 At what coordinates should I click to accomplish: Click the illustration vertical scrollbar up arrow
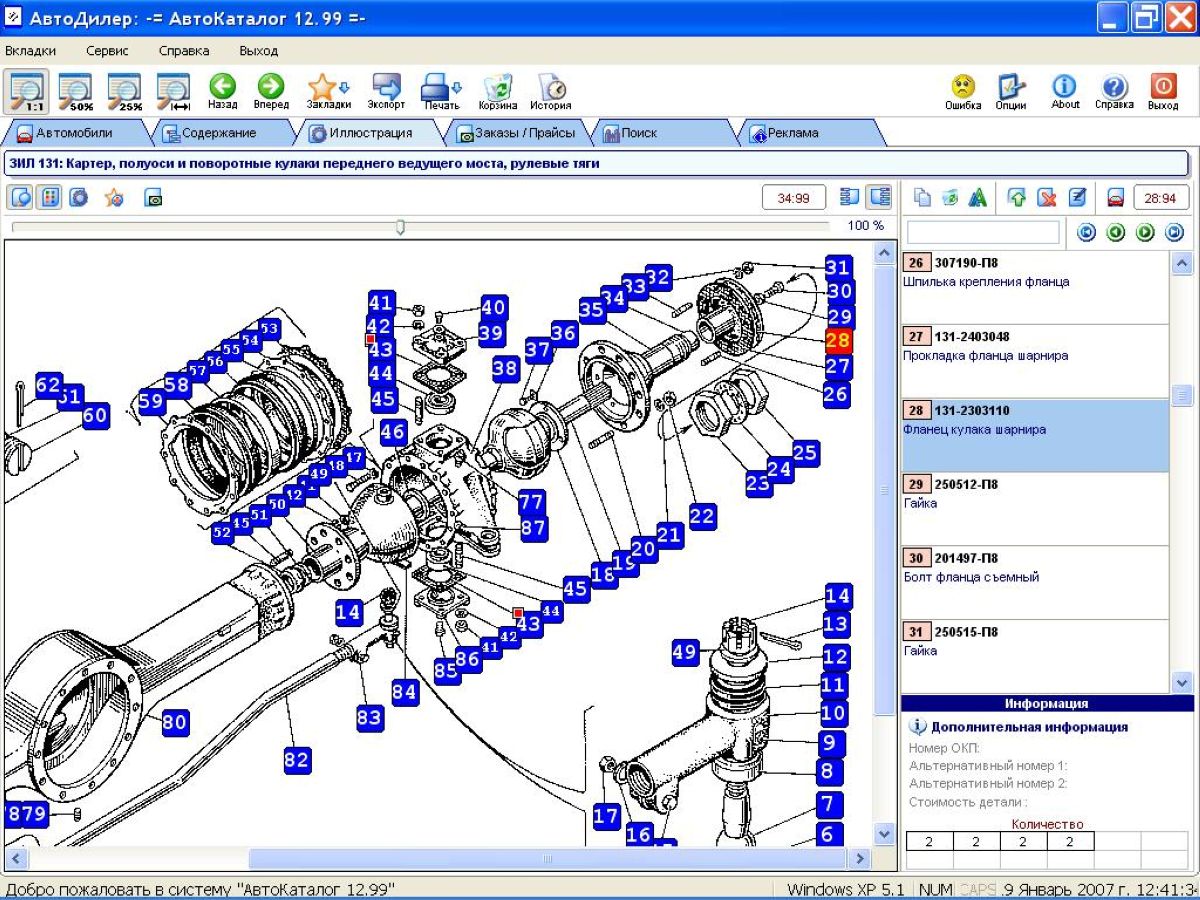[884, 254]
